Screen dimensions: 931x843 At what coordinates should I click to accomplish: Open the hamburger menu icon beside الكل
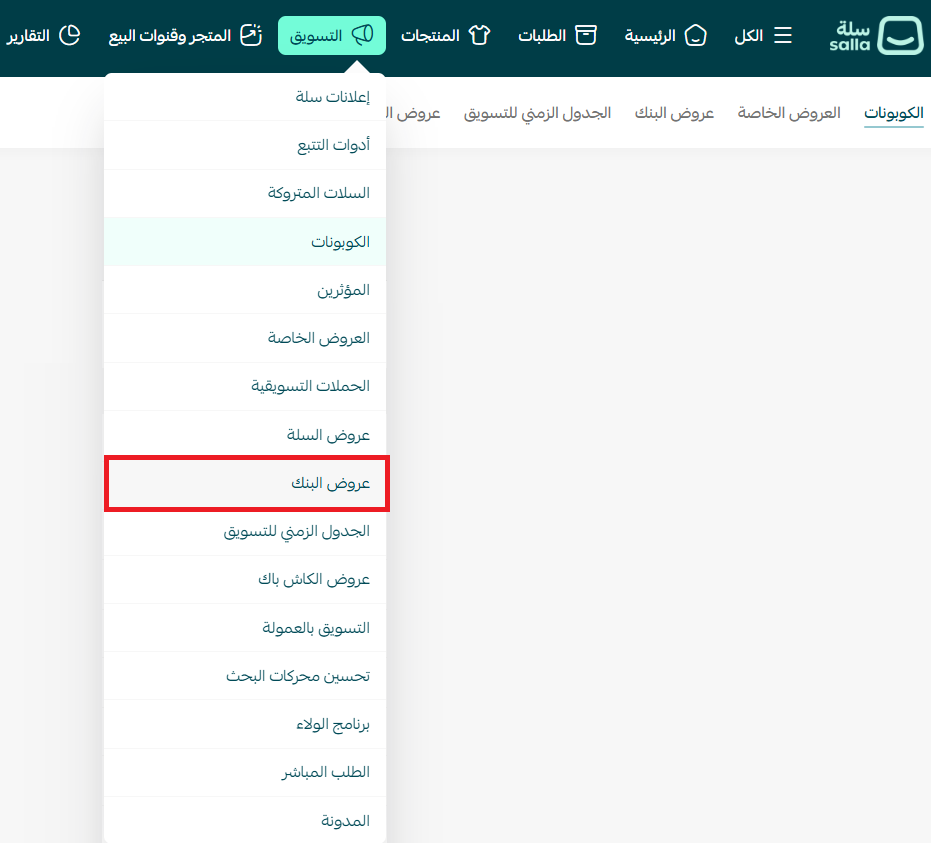click(x=783, y=36)
